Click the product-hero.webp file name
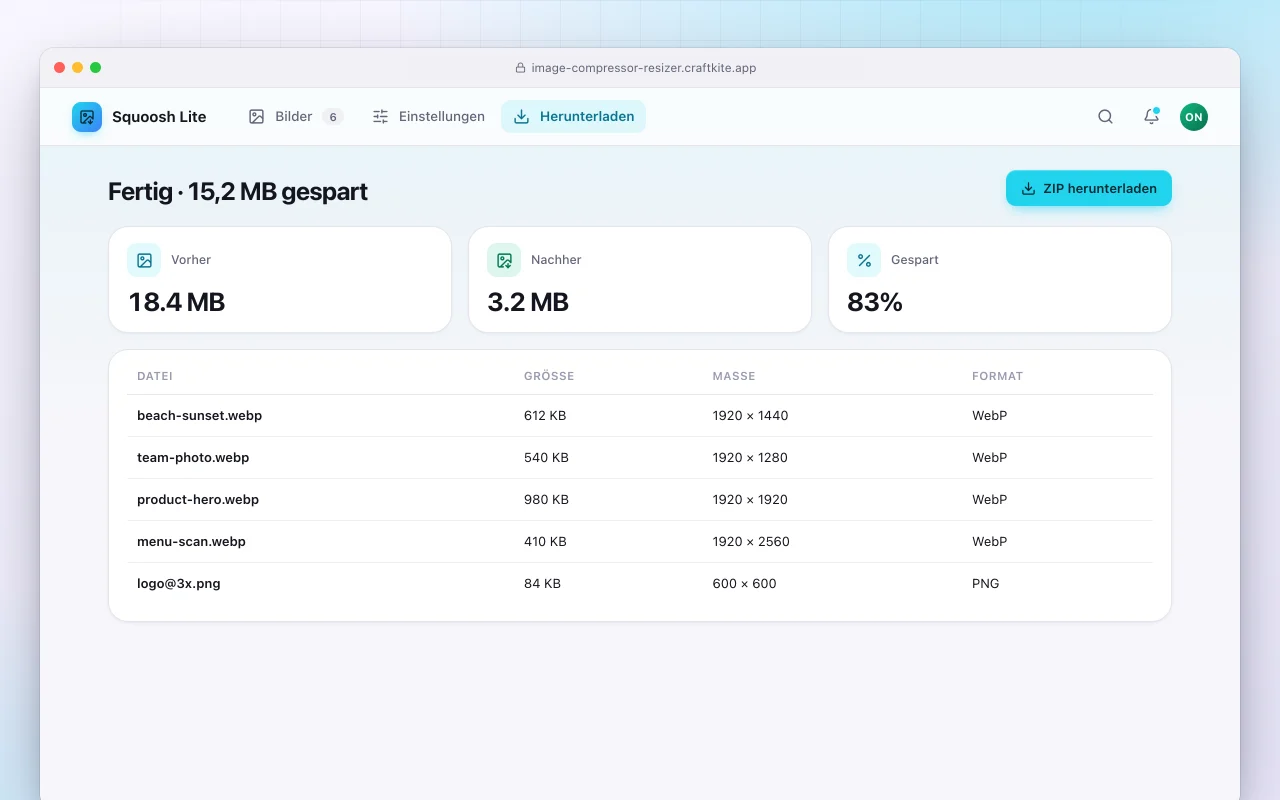This screenshot has height=800, width=1280. tap(198, 499)
